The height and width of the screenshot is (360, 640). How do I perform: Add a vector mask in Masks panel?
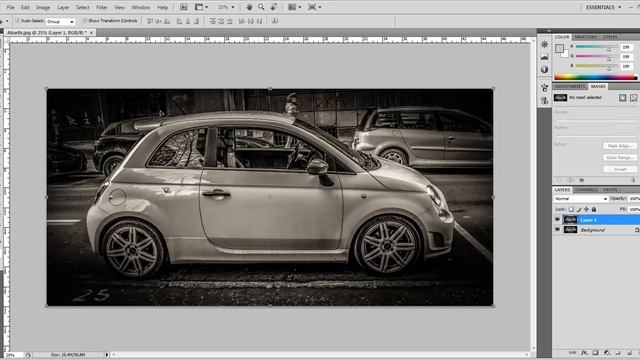point(633,98)
